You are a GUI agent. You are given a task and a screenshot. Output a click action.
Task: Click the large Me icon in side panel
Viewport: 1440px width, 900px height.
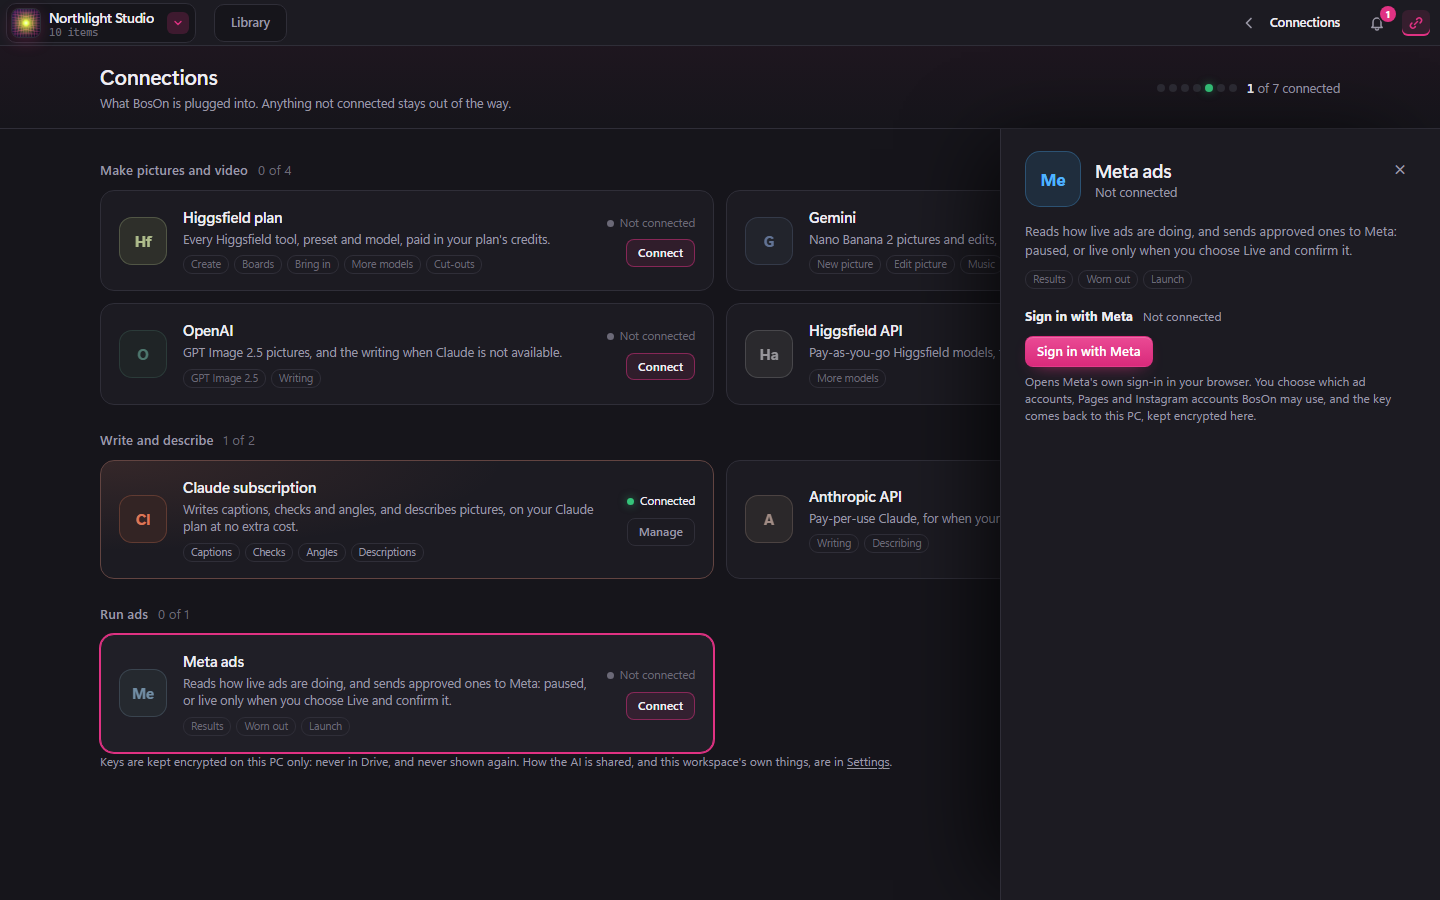[x=1053, y=179]
